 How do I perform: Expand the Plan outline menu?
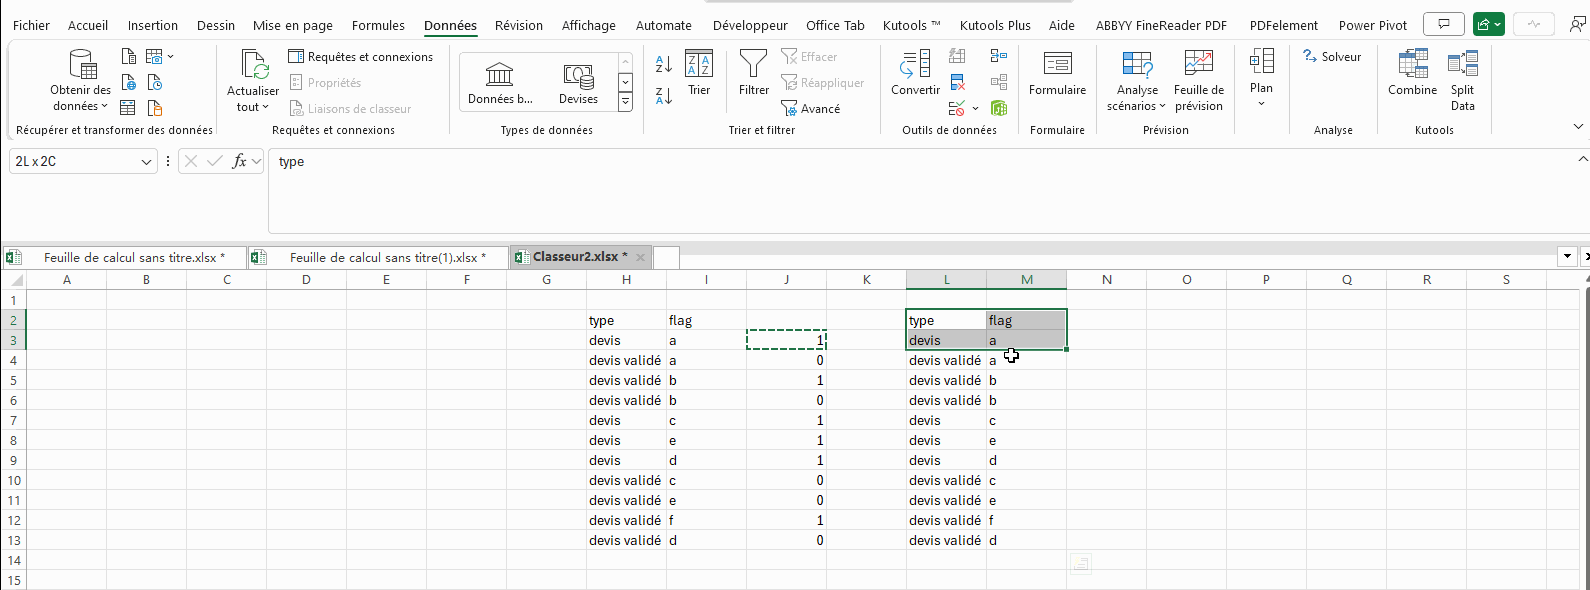(x=1261, y=78)
